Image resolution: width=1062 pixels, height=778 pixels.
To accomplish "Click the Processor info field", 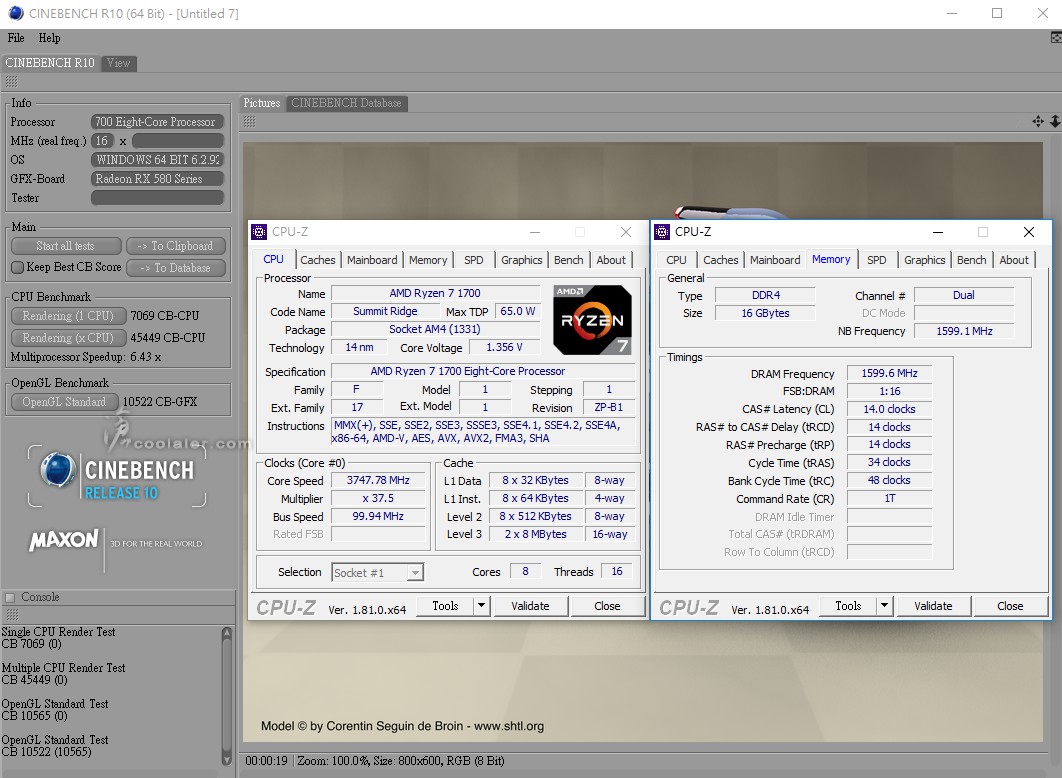I will [157, 122].
